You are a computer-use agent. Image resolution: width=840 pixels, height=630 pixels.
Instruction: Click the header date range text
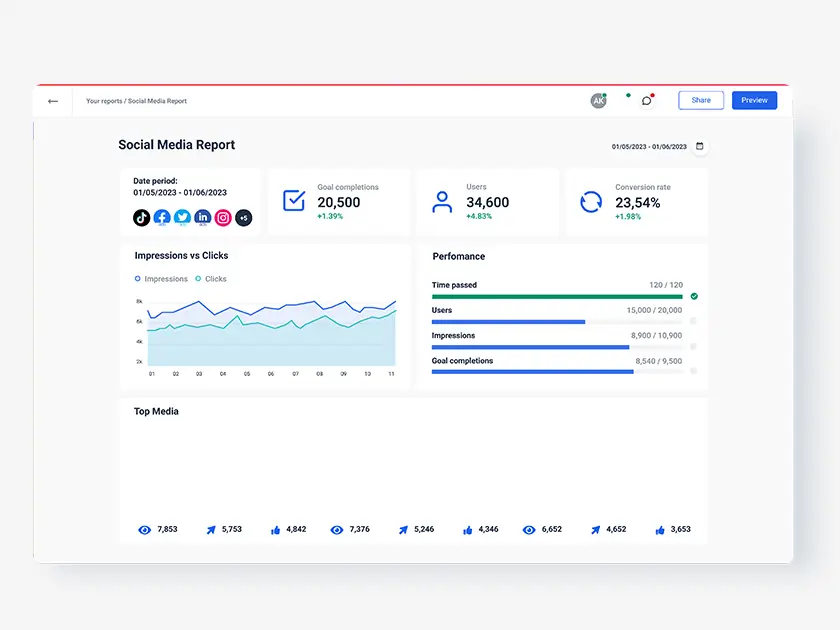point(649,147)
